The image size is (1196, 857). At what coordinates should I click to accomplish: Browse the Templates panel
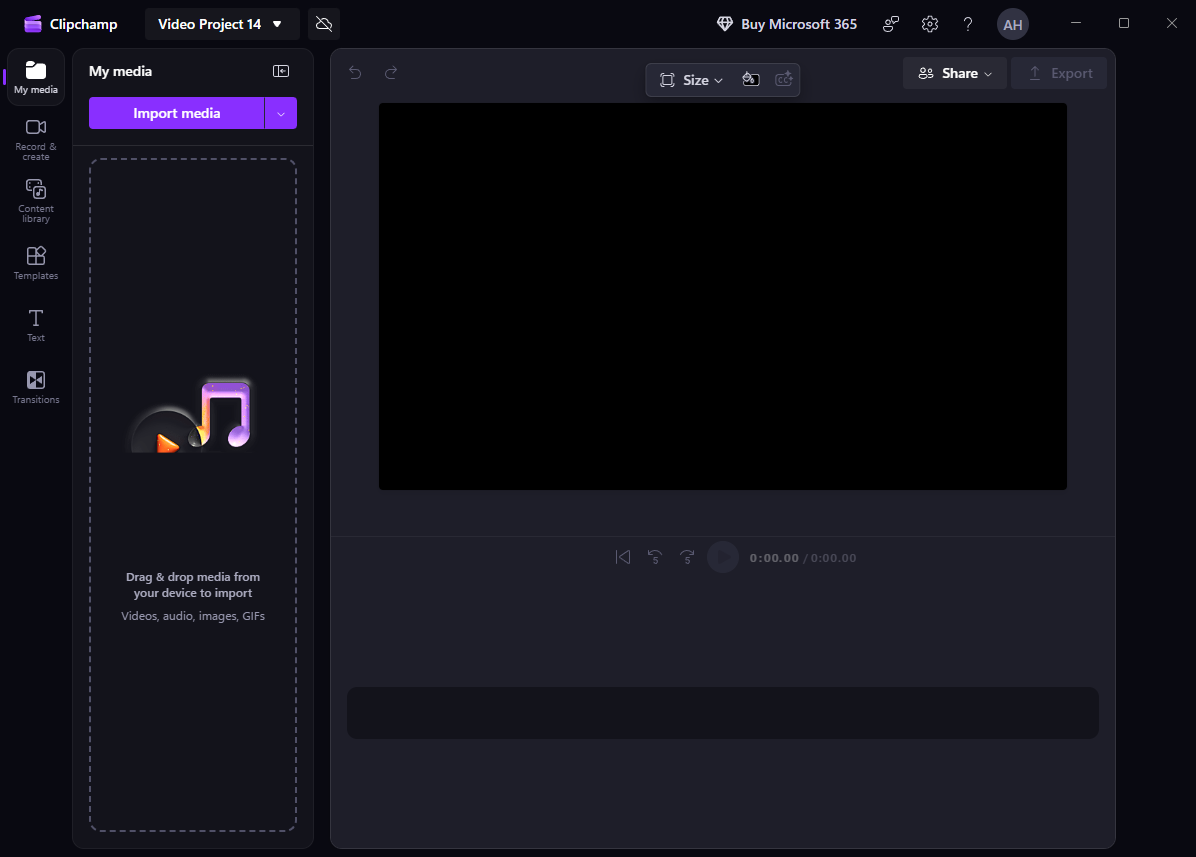click(x=35, y=262)
